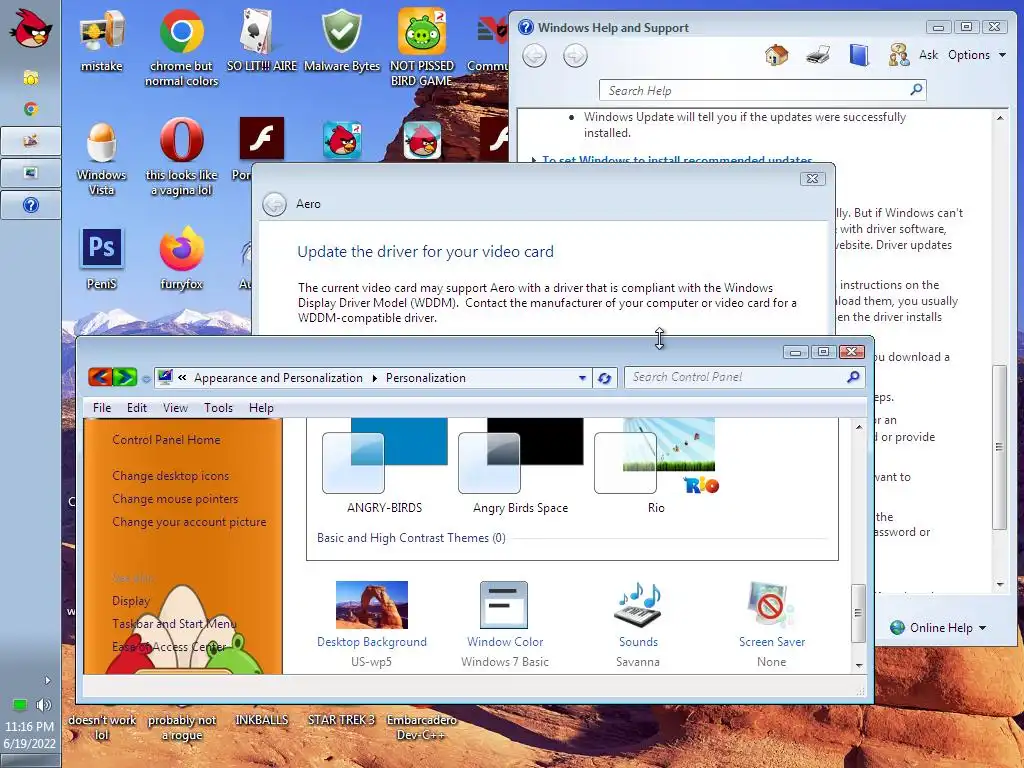The width and height of the screenshot is (1024, 768).
Task: Click 'Appearance and Personalization' breadcrumb
Action: coord(278,378)
